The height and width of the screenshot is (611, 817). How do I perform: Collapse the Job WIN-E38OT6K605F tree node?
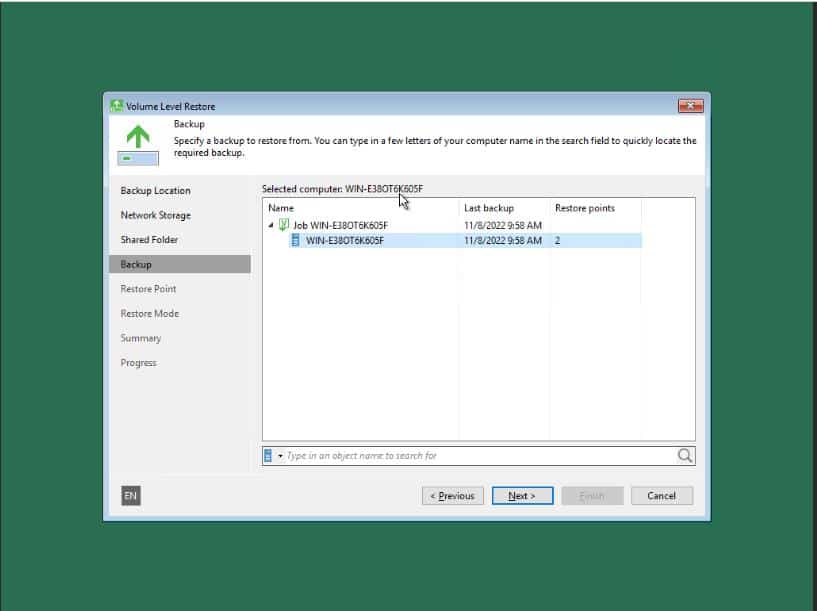268,226
